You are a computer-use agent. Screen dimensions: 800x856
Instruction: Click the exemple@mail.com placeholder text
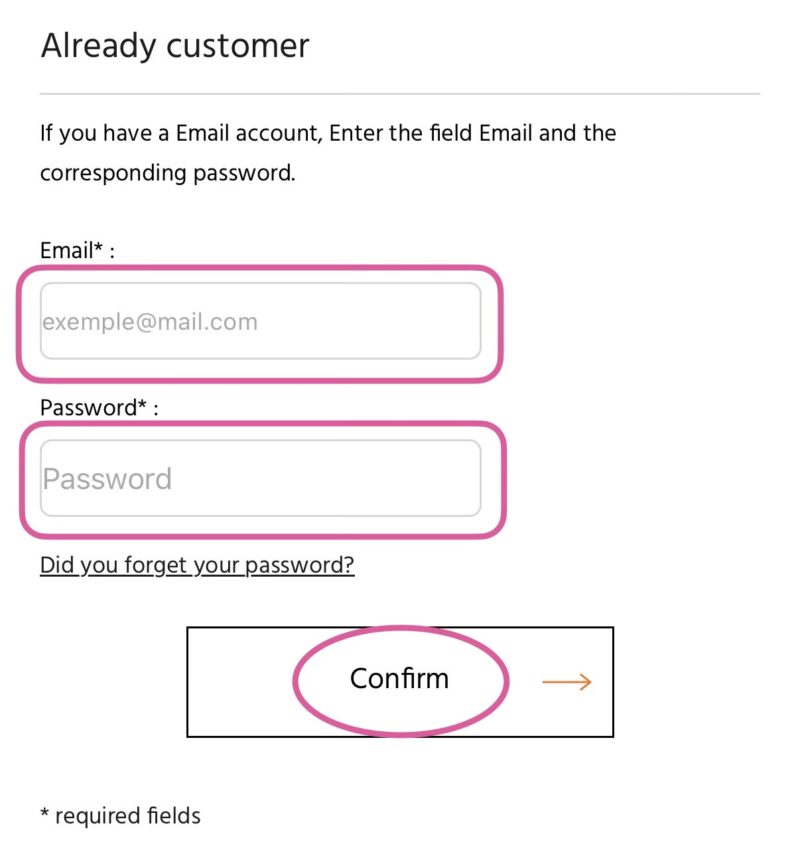click(150, 322)
